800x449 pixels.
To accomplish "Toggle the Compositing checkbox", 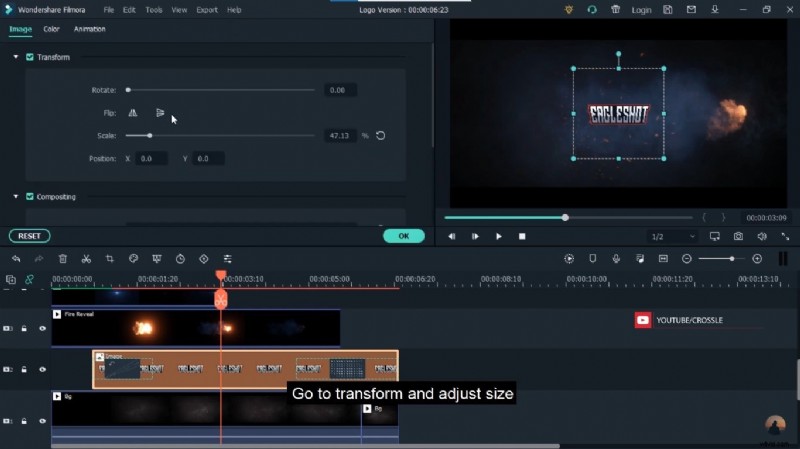I will [x=29, y=197].
